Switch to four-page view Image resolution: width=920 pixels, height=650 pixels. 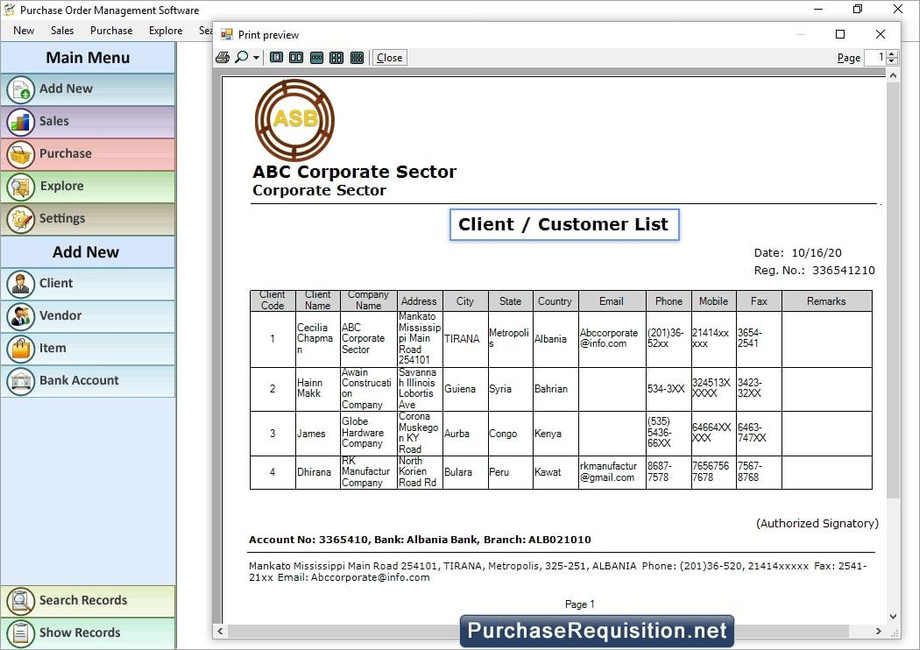pos(336,57)
